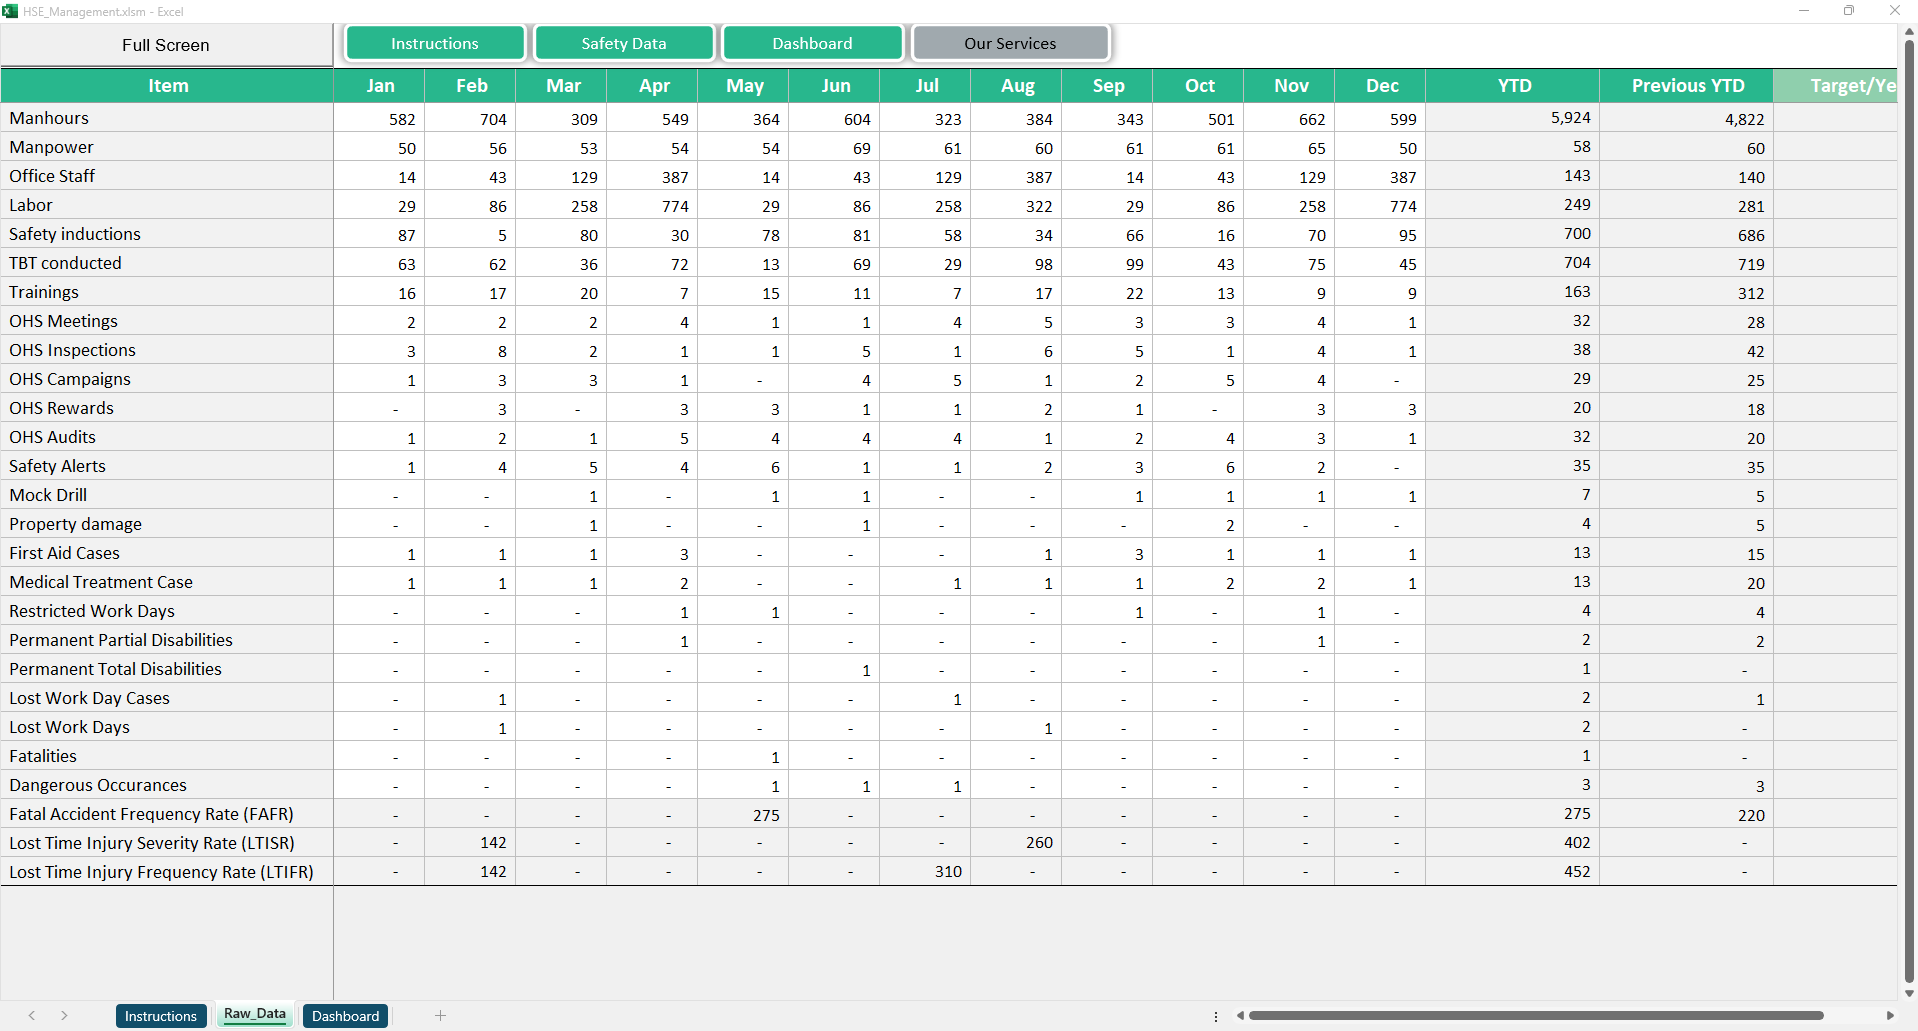
Task: Click the Our Services gray button
Action: pos(1010,44)
